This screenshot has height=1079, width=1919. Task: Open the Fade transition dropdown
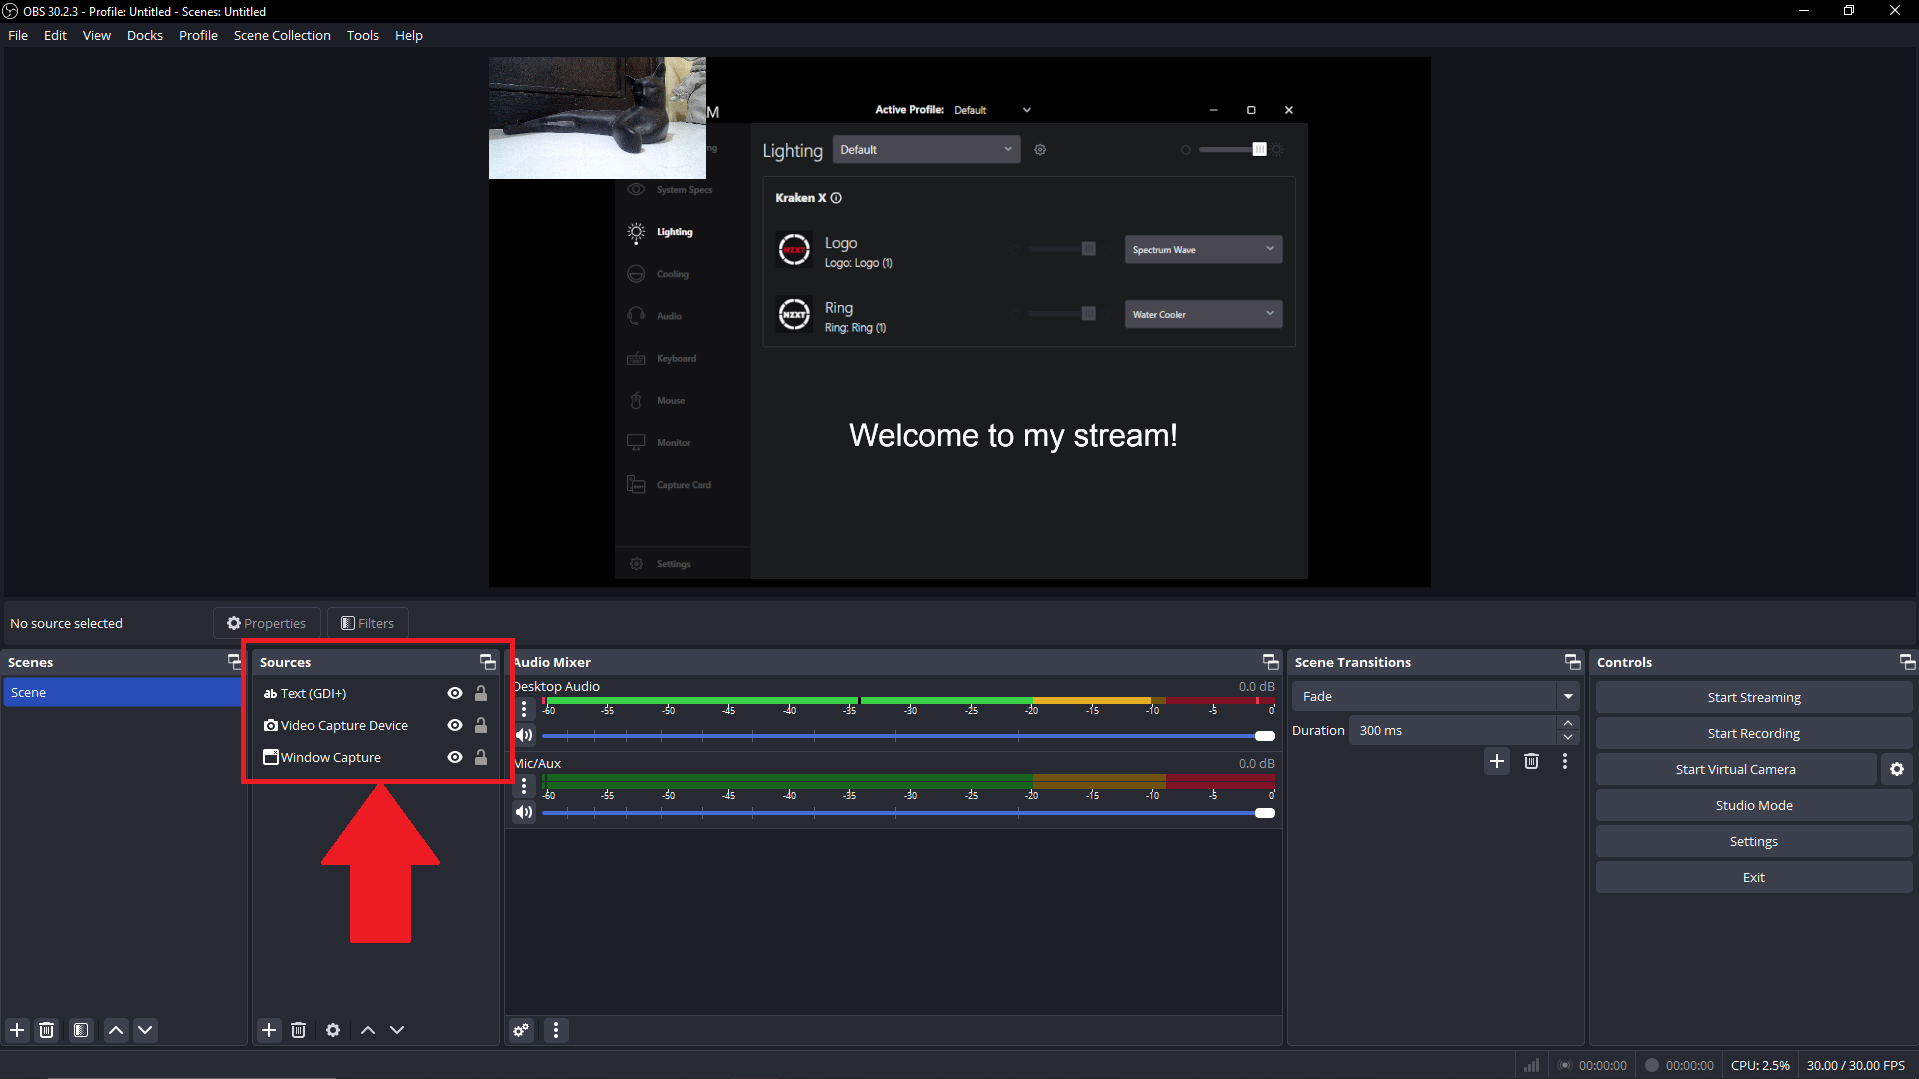pyautogui.click(x=1566, y=696)
